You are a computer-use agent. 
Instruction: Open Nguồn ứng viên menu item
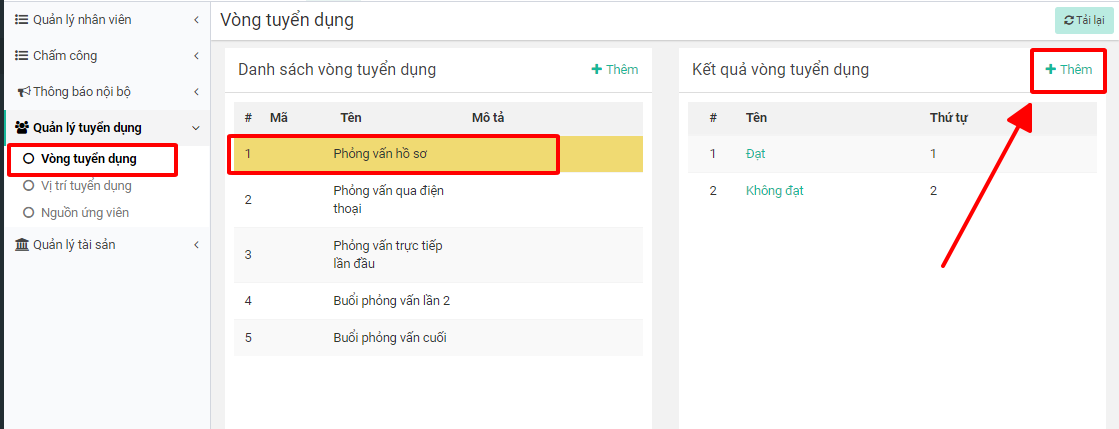pyautogui.click(x=85, y=213)
